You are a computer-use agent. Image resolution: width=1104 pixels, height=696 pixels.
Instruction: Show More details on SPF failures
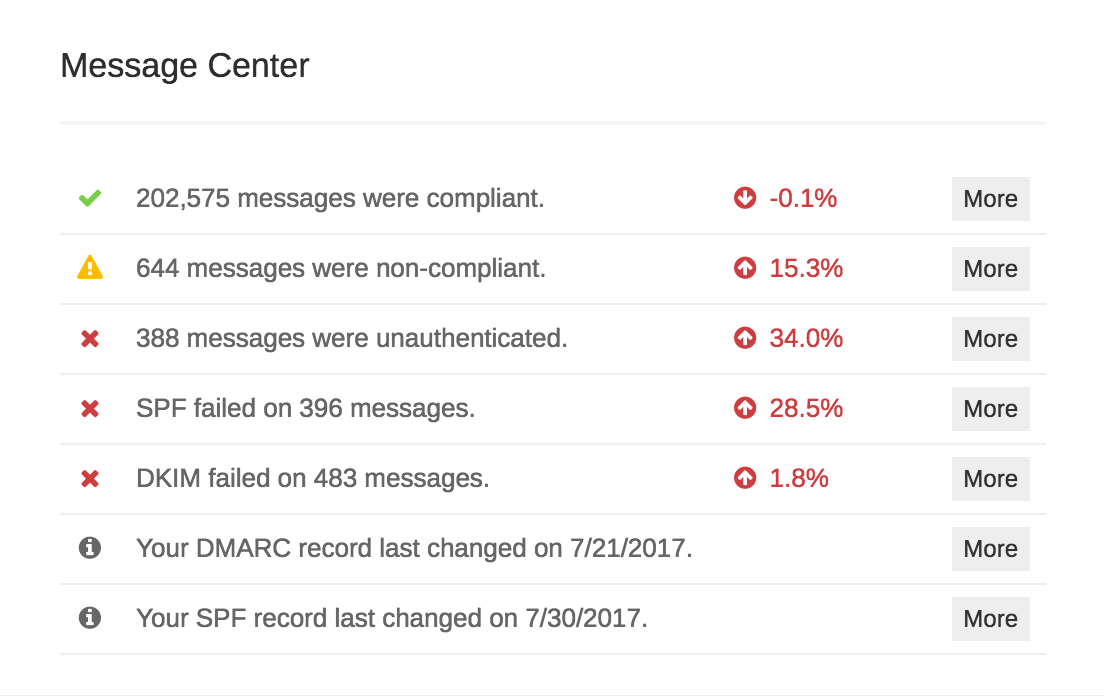click(x=991, y=409)
